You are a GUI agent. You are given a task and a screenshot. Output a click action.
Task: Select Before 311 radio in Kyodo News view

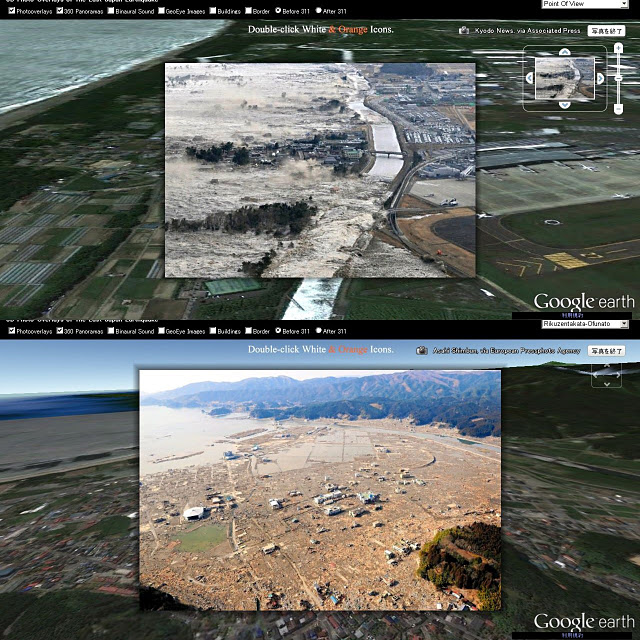click(x=278, y=11)
